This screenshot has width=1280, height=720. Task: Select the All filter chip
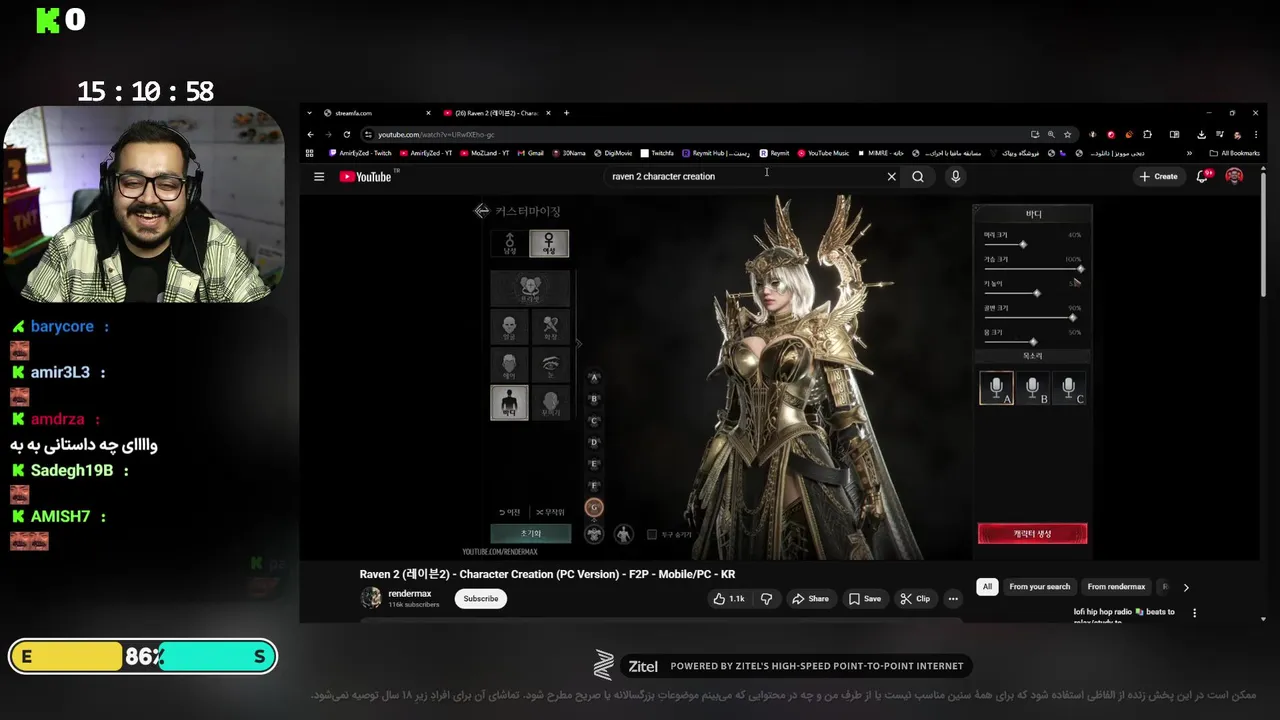(987, 587)
